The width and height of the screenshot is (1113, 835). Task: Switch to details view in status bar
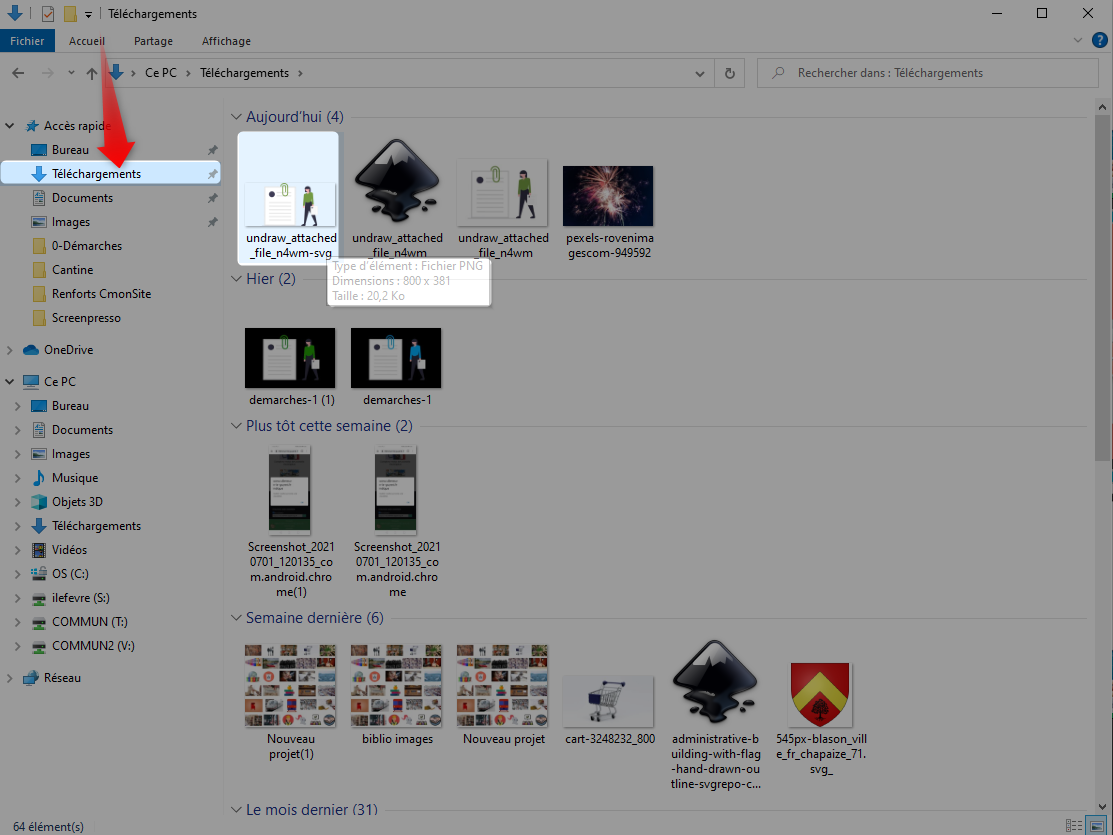1073,826
